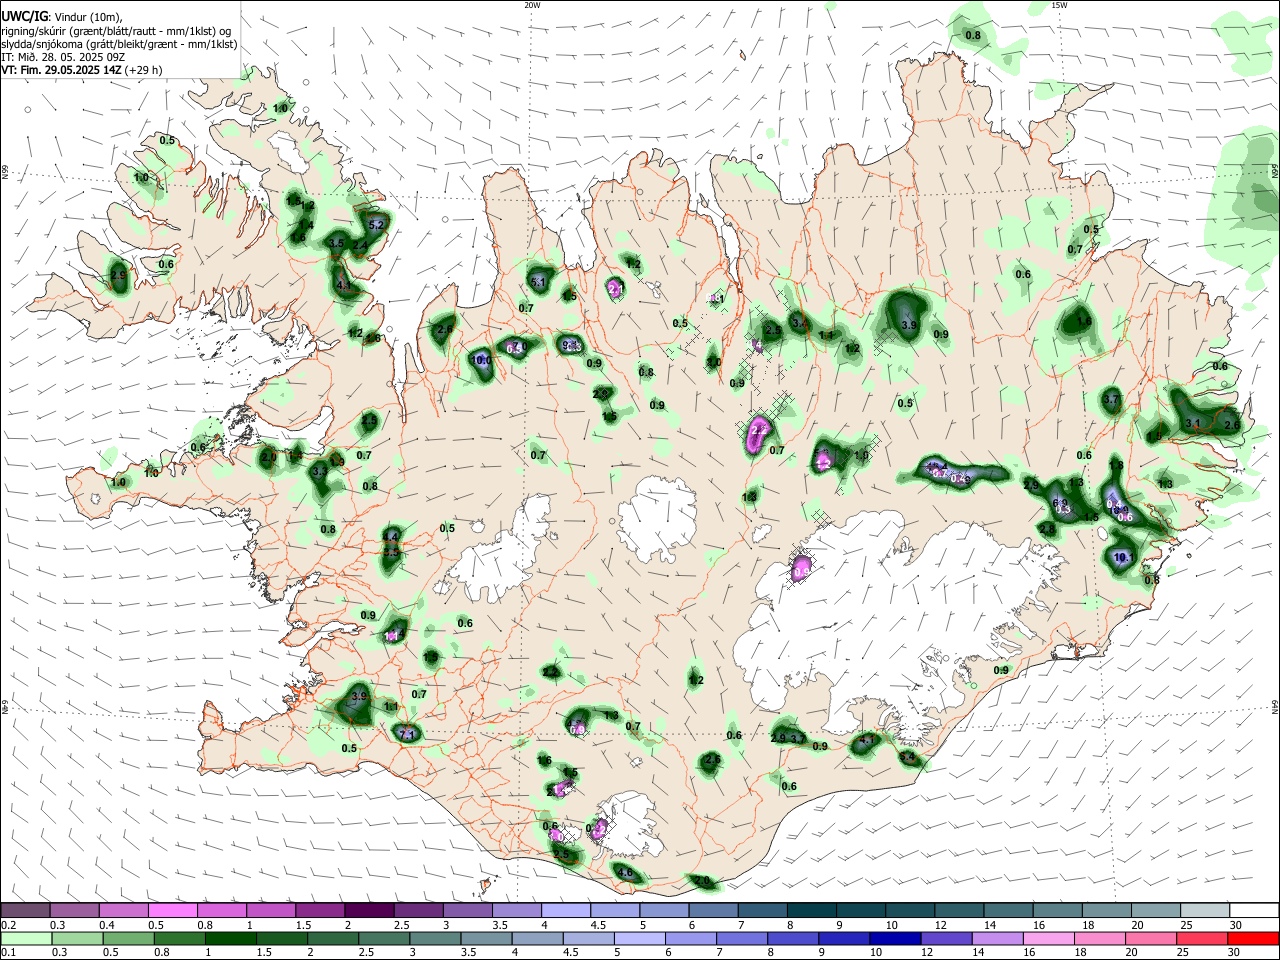Click the '4.1' precipitation value on the southeast coast
1280x960 pixels.
868,741
